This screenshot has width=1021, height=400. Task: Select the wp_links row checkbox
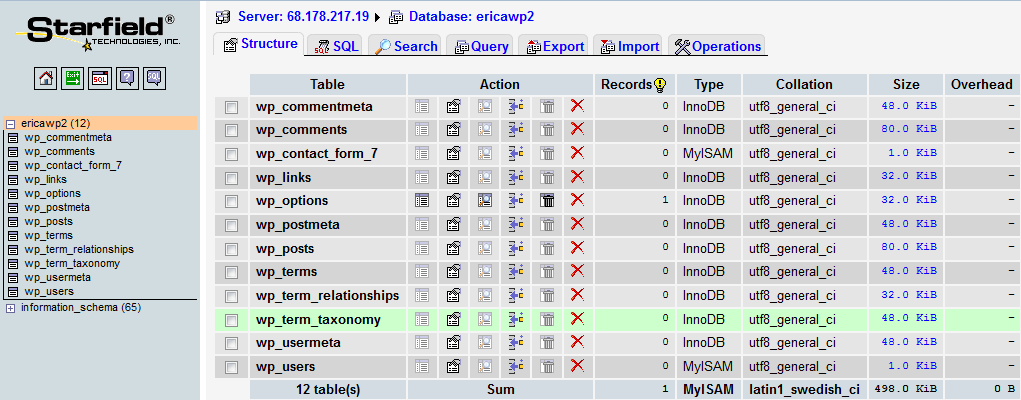click(232, 178)
